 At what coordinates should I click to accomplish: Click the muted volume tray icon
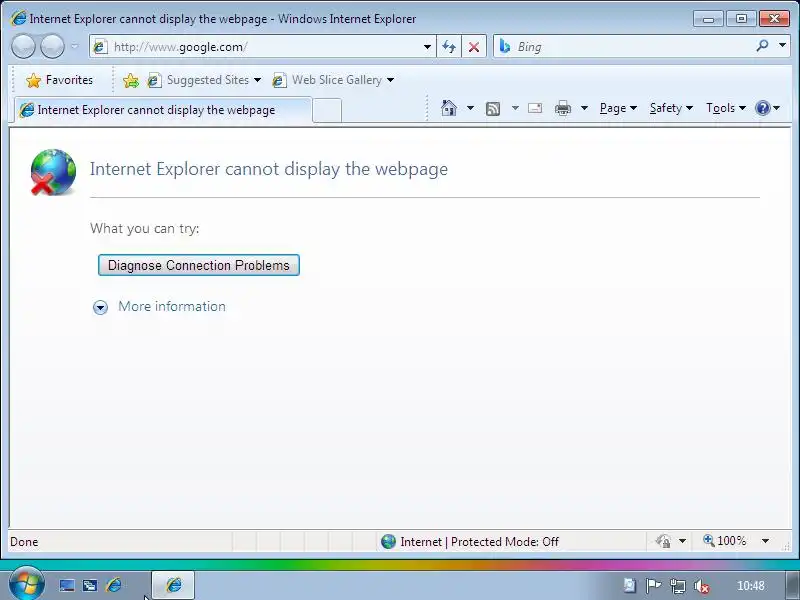[x=702, y=586]
